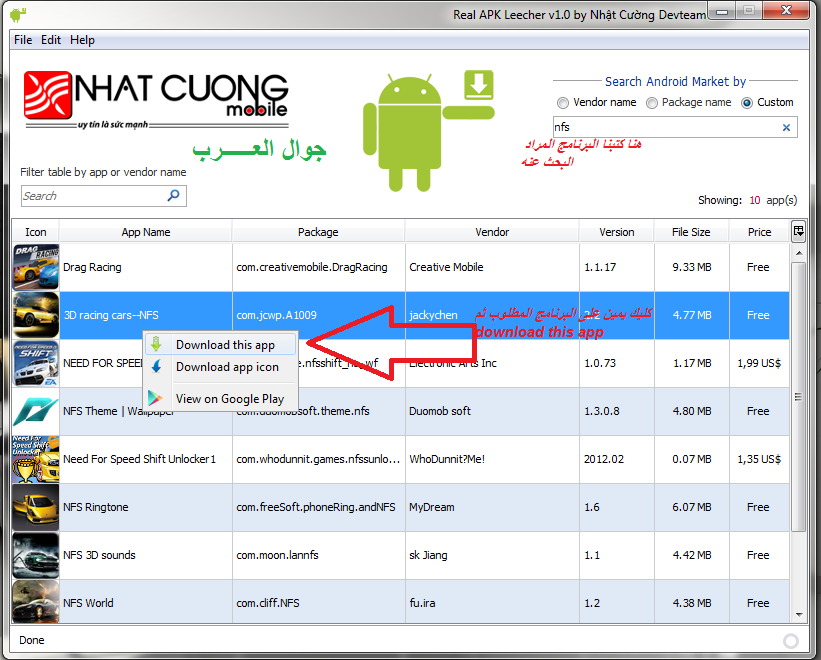Click the Android robot icon in the title bar
Screen dimensions: 821x660
[18, 15]
